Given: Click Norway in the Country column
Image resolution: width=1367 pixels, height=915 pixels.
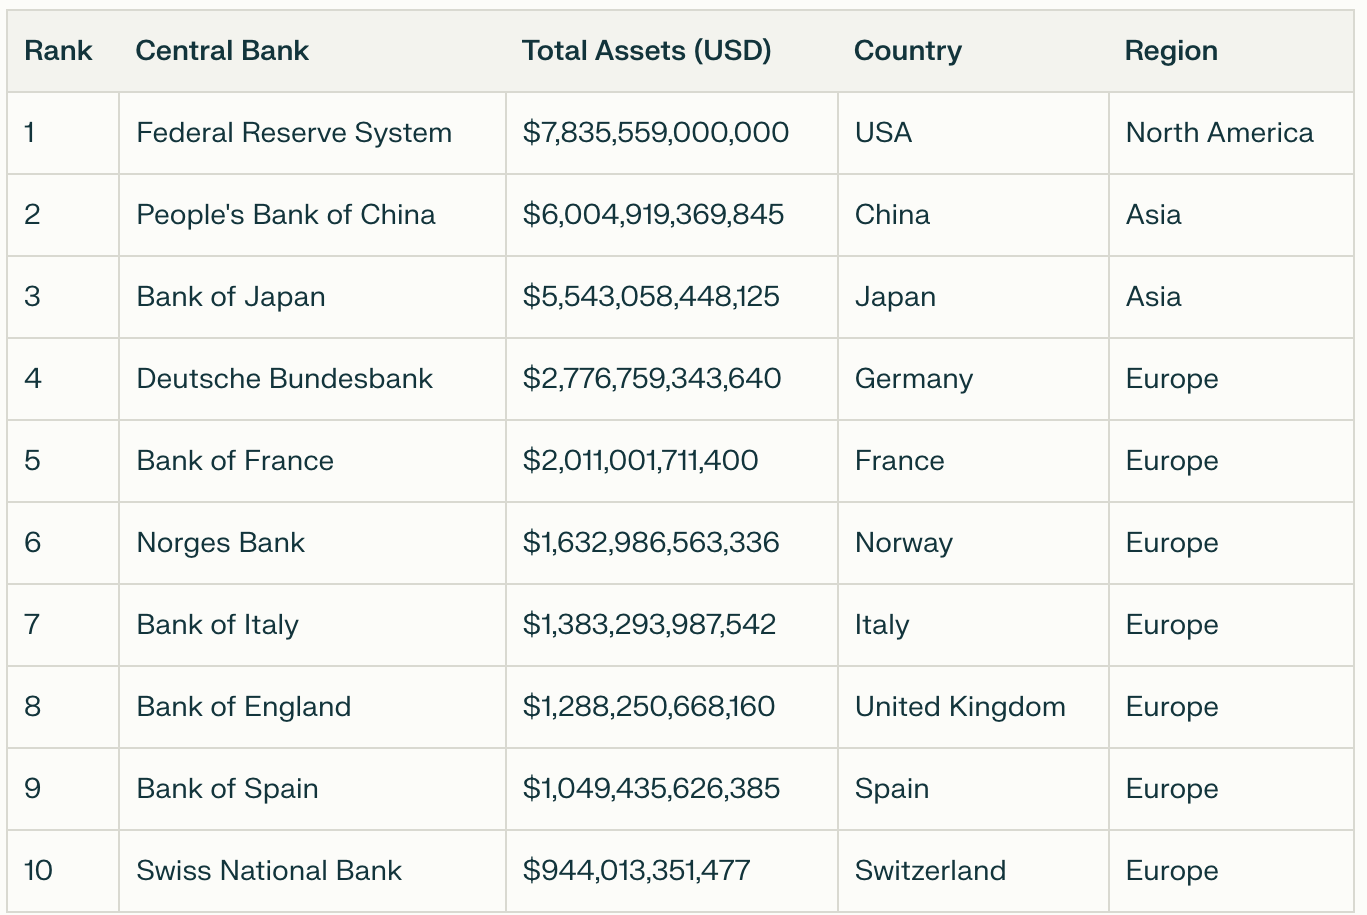Looking at the screenshot, I should (904, 543).
